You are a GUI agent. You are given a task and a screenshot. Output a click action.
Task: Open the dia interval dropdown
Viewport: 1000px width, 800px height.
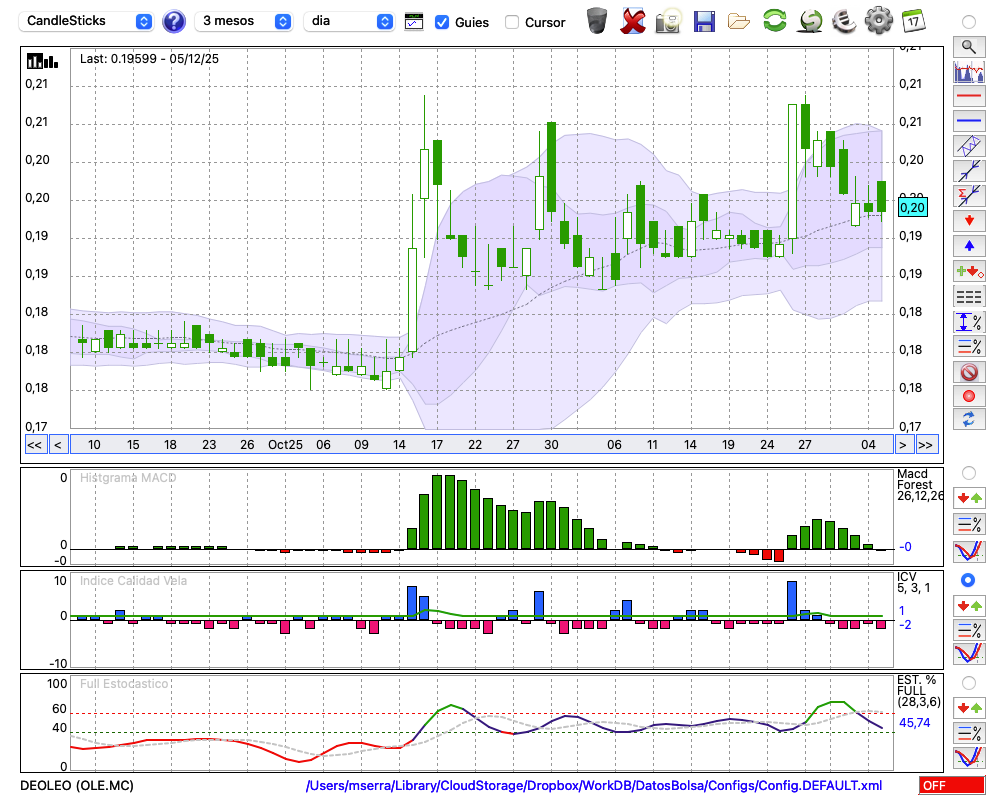point(349,21)
